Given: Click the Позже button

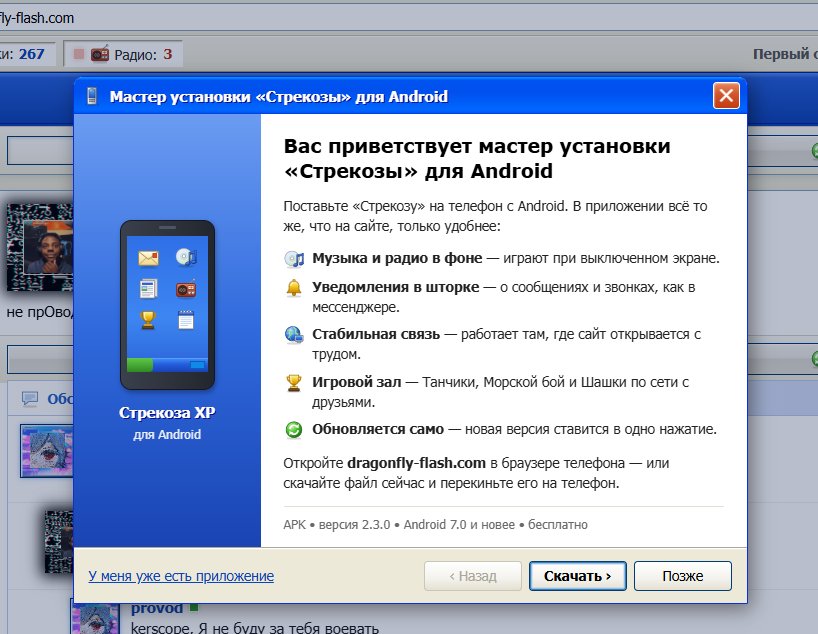Looking at the screenshot, I should 683,576.
